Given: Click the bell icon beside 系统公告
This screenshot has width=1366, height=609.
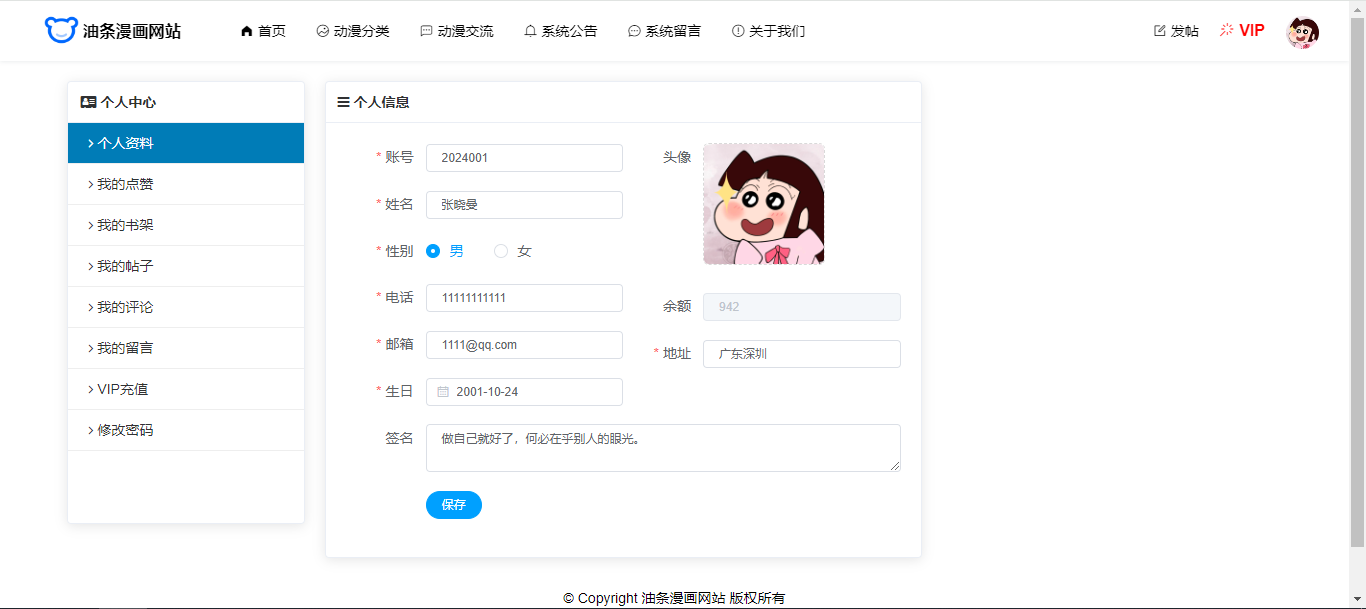Looking at the screenshot, I should 530,31.
